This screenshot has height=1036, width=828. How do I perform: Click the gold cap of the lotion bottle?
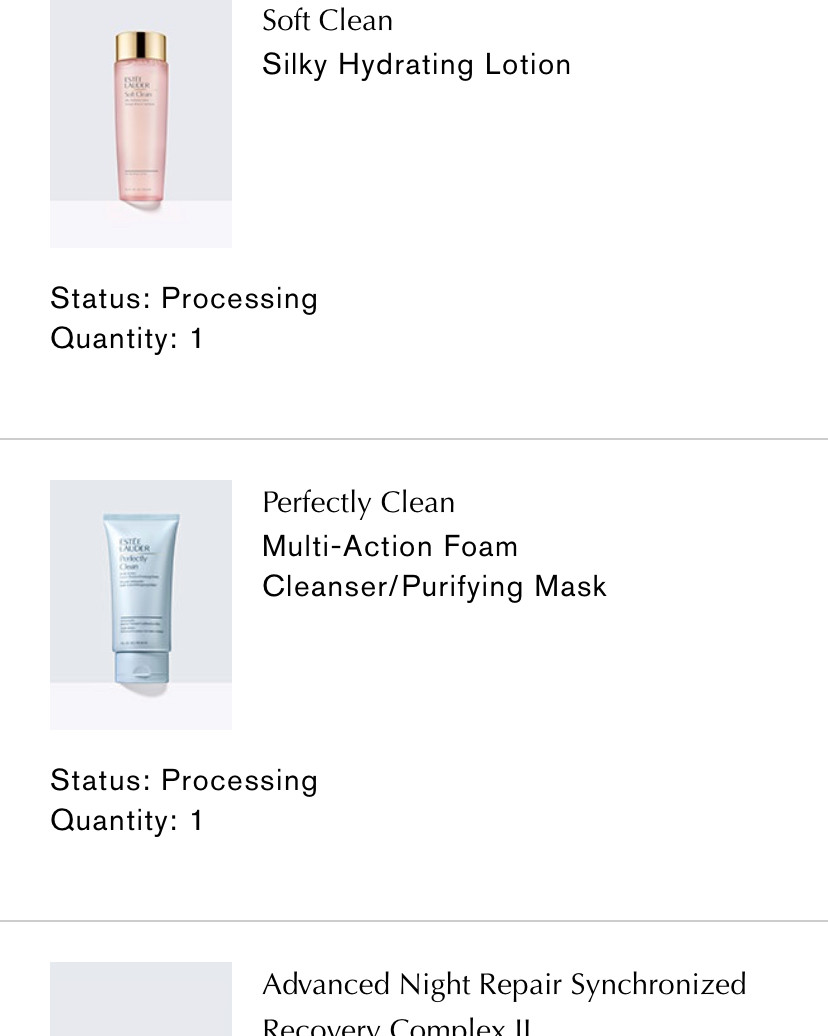coord(141,47)
